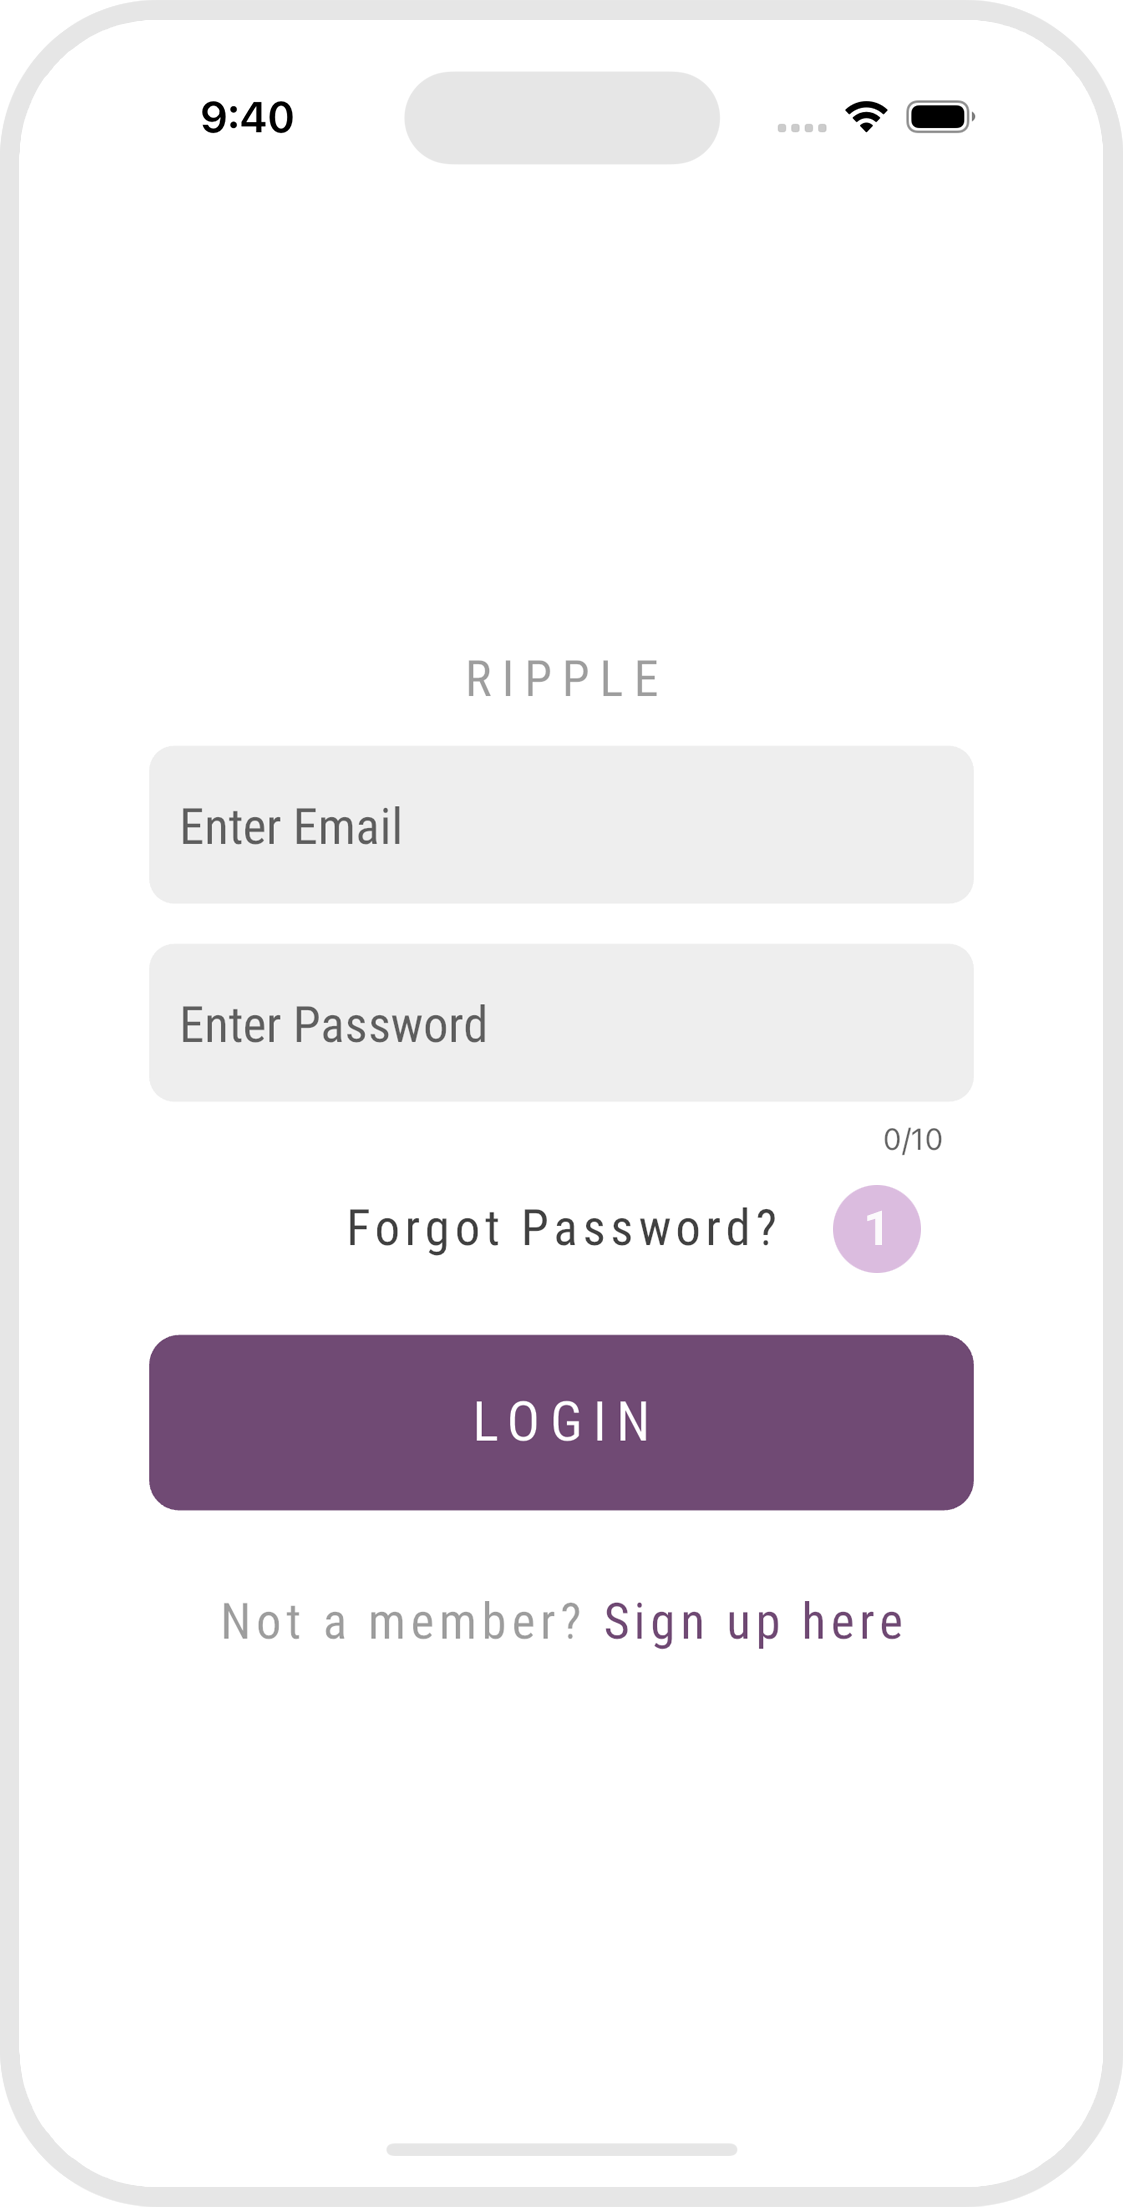
Task: Start password recovery via Forgot Password?
Action: click(562, 1228)
